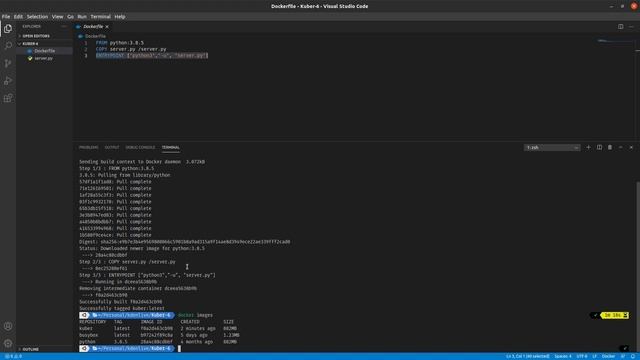Click 'Successfully tagged kuber:latest' terminal line
640x360 pixels.
[122, 309]
